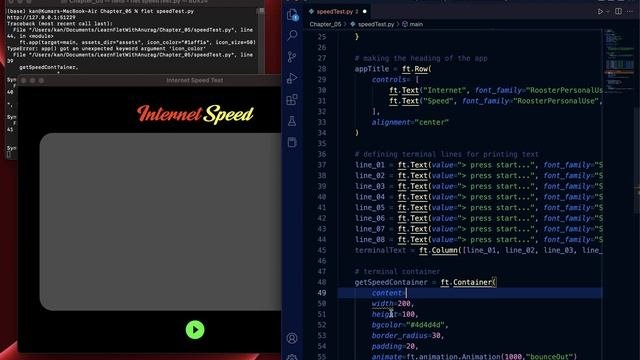Click ft.Row on line 28
This screenshot has width=640, height=360.
point(415,69)
